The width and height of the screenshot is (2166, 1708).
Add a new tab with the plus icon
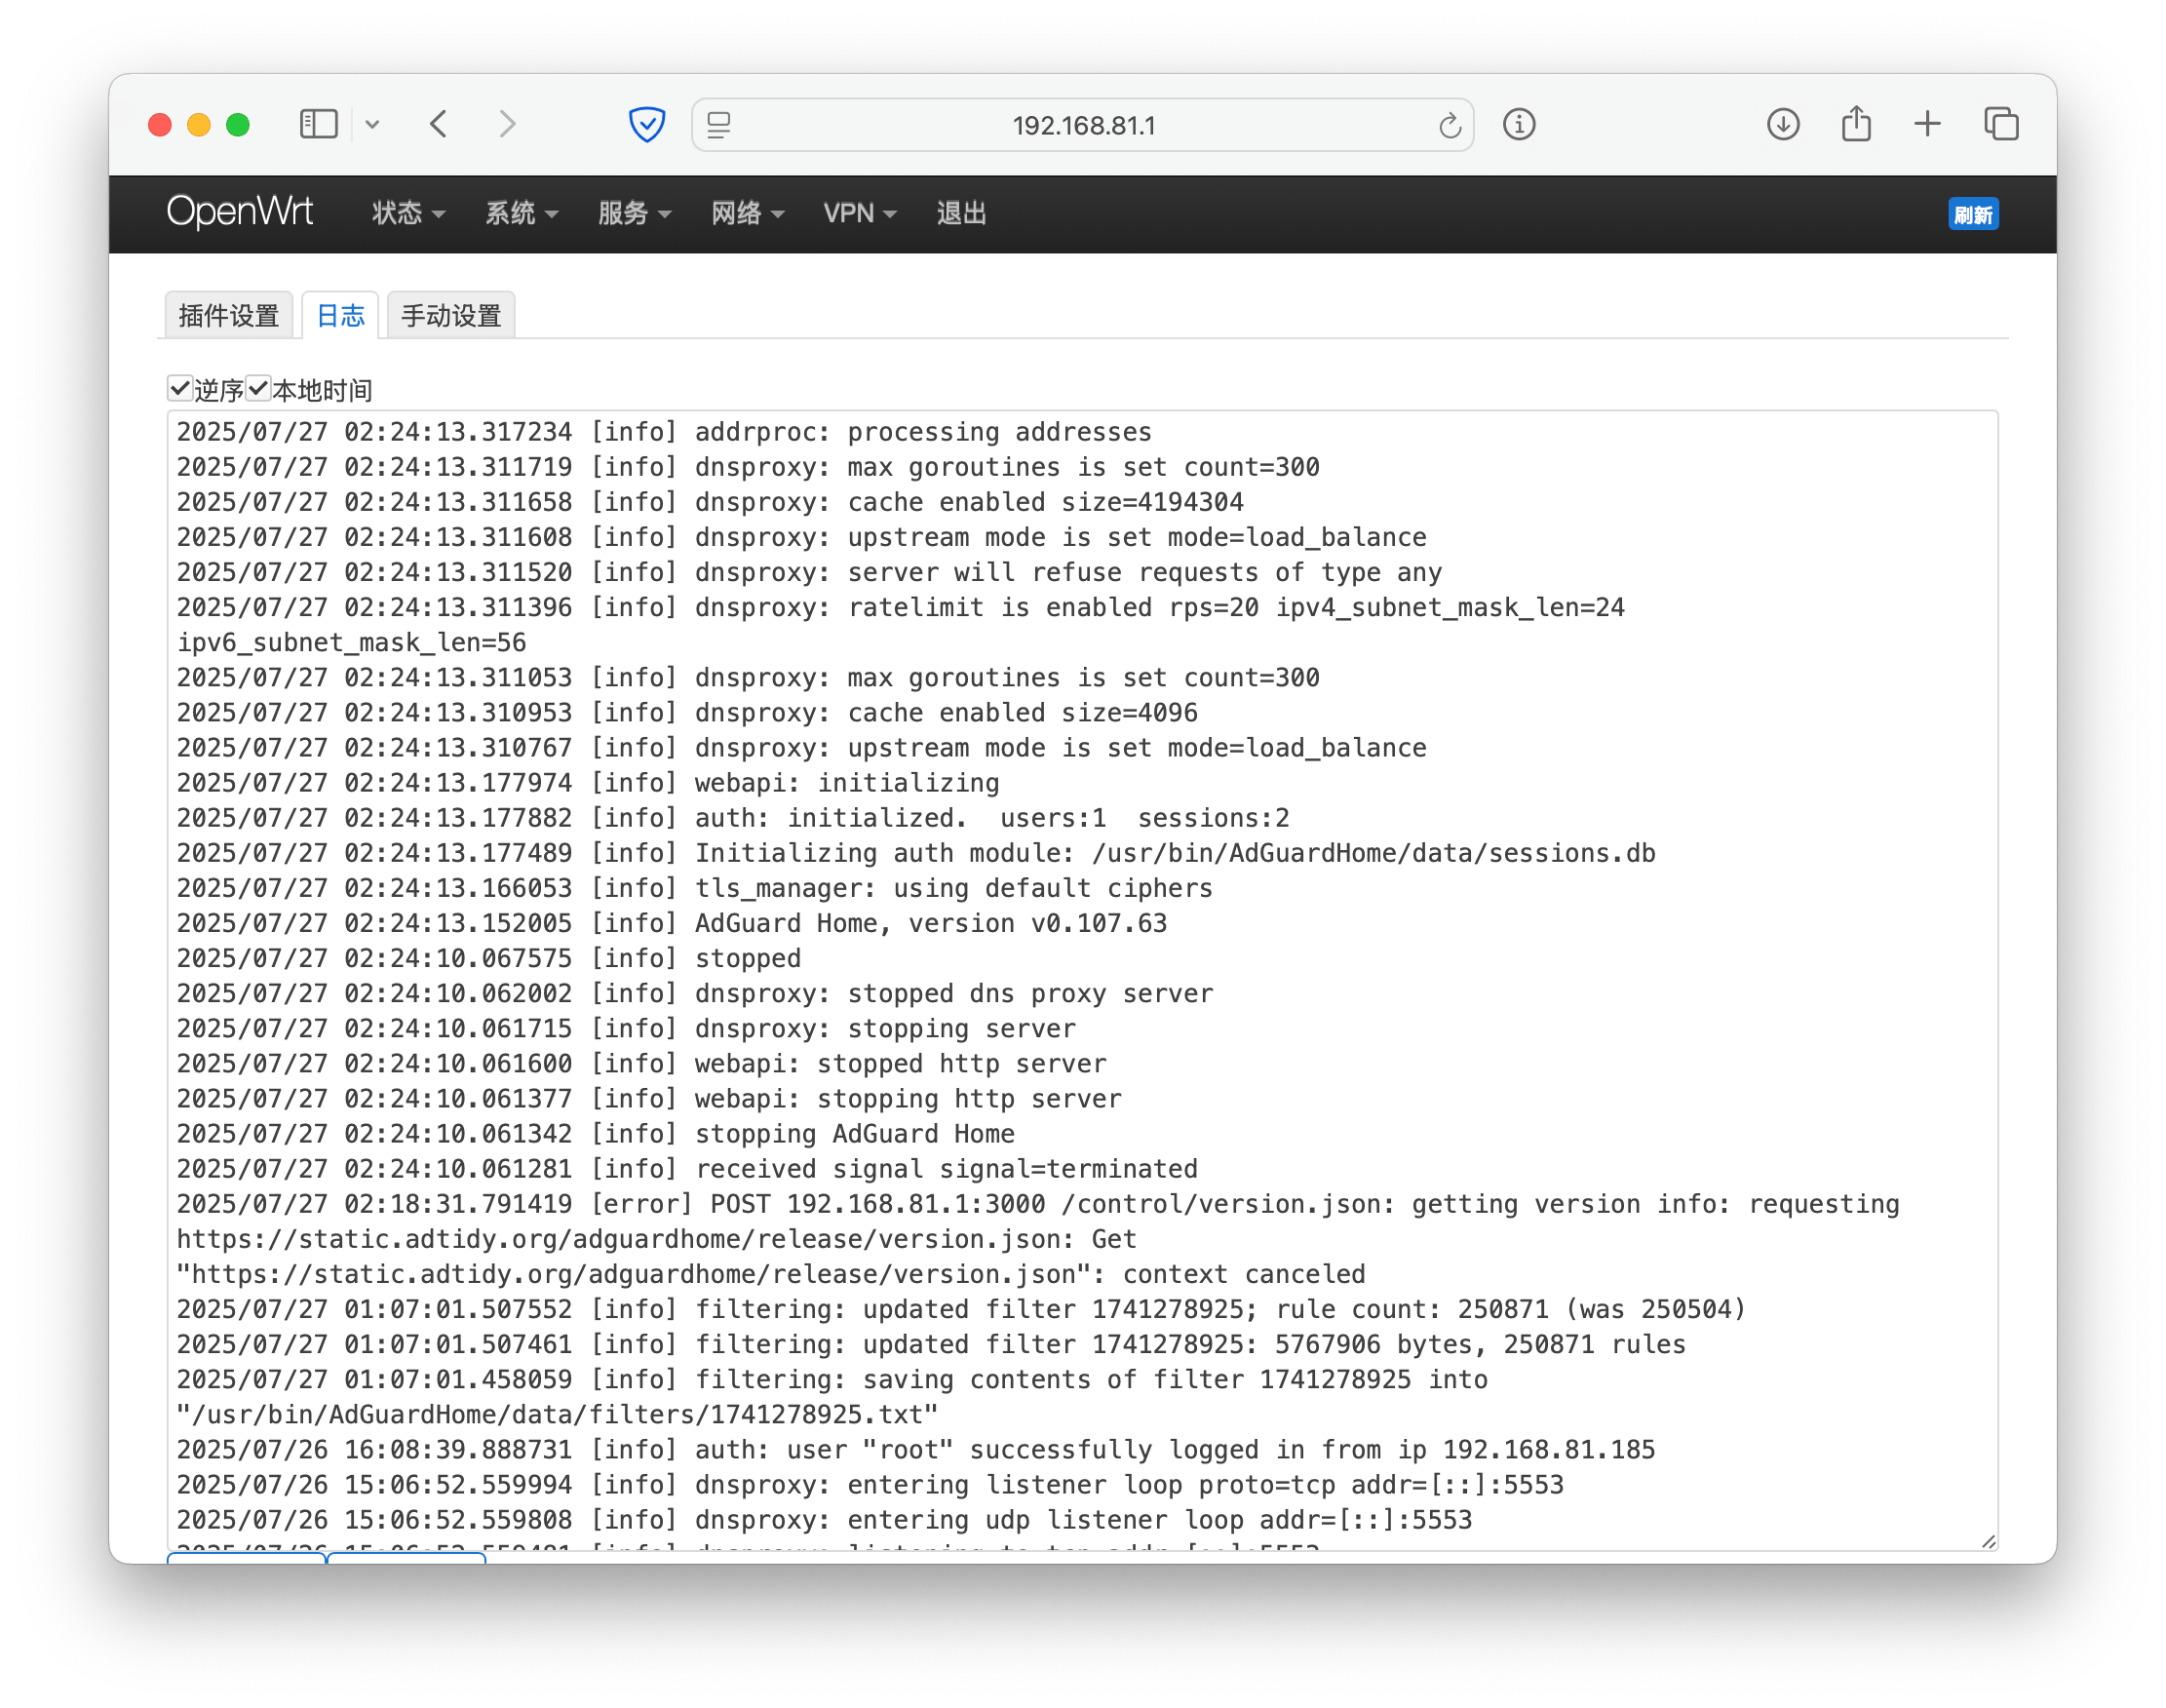1927,124
